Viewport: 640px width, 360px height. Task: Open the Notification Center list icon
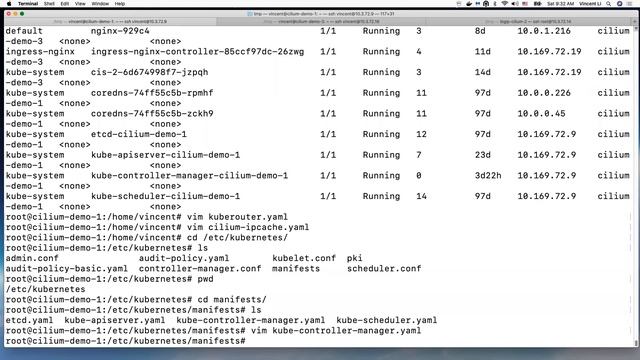point(629,4)
